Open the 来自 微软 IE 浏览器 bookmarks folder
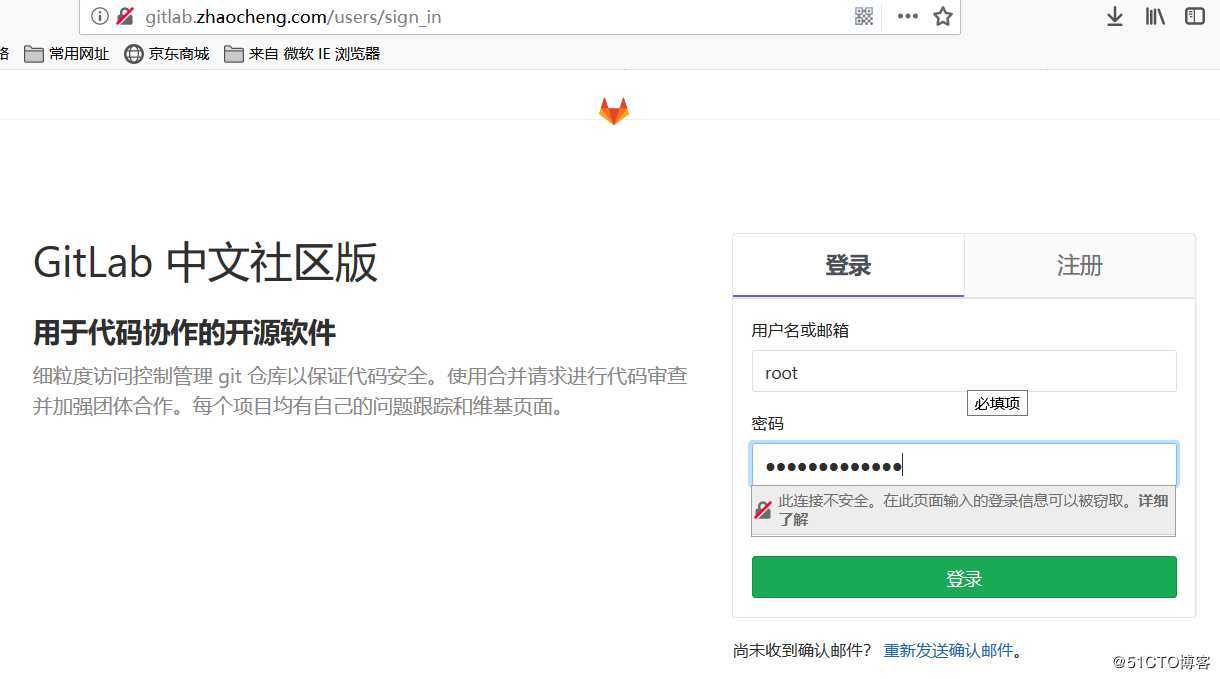 tap(303, 54)
